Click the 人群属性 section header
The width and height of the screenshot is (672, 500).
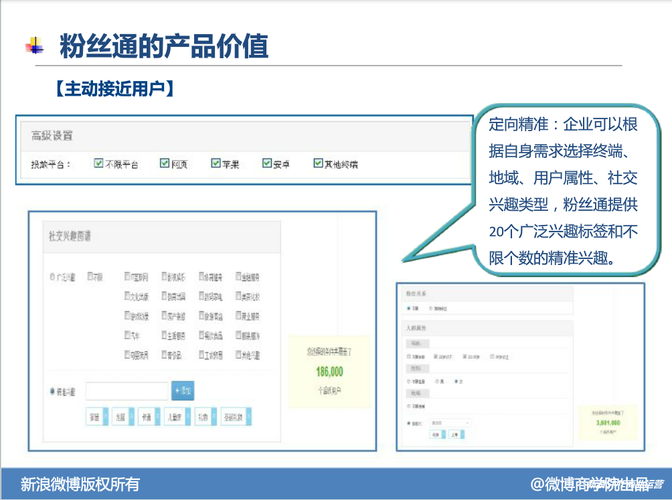(x=488, y=328)
